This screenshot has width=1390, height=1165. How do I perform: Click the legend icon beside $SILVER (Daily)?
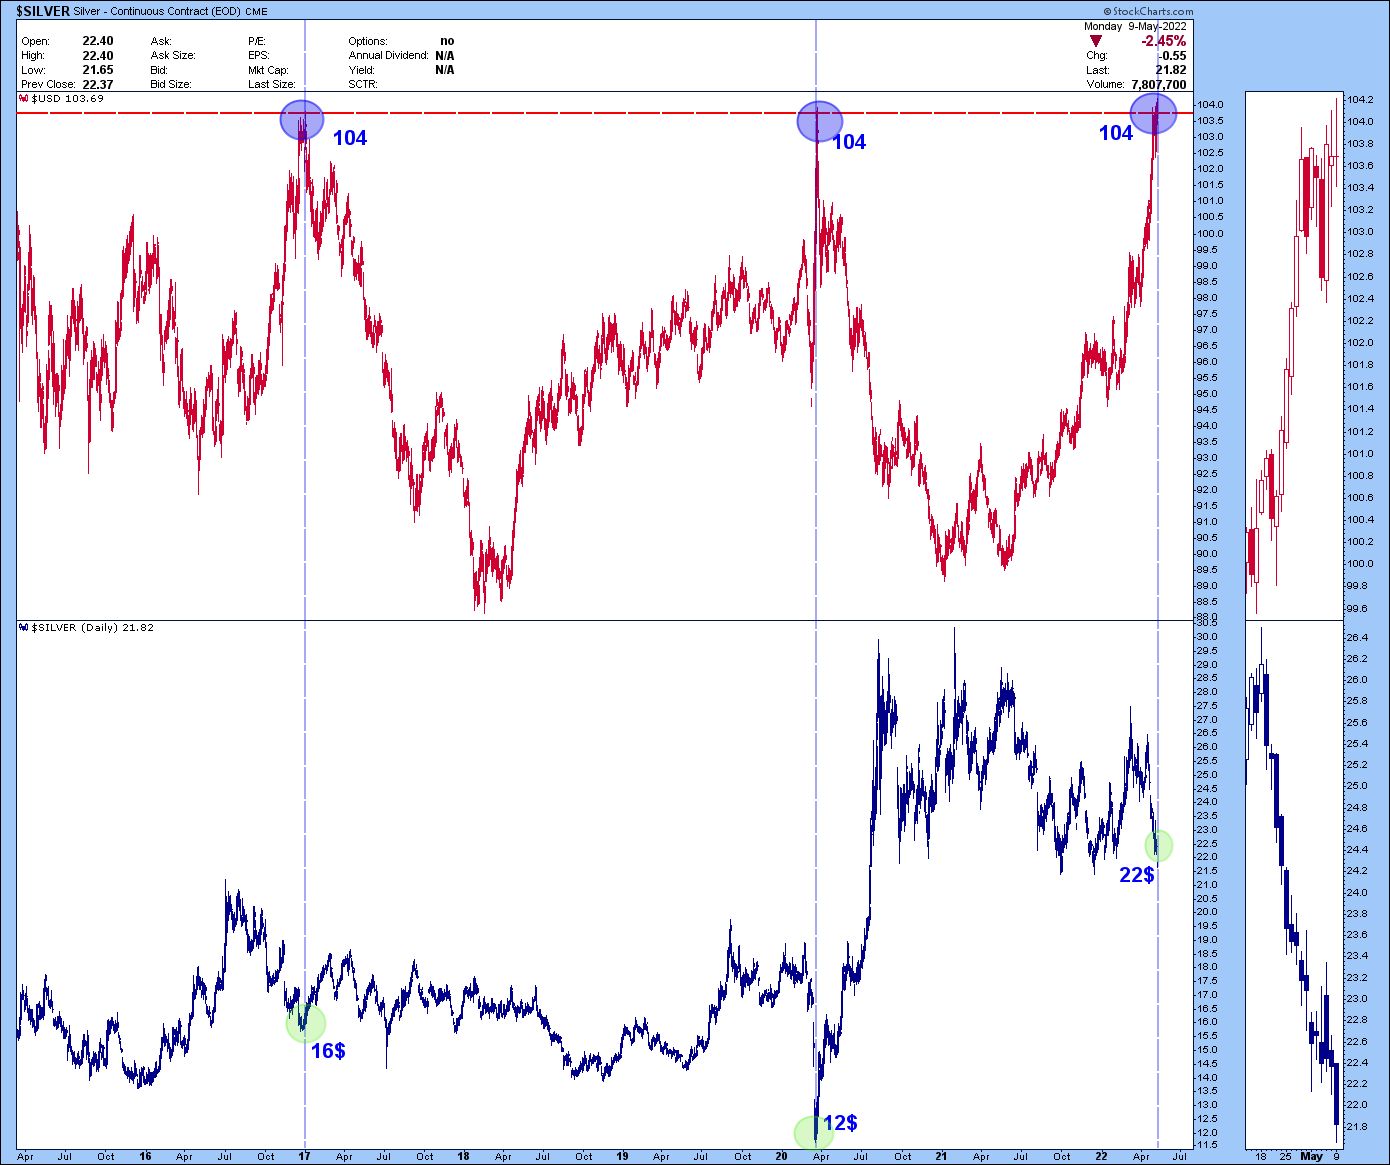coord(23,628)
